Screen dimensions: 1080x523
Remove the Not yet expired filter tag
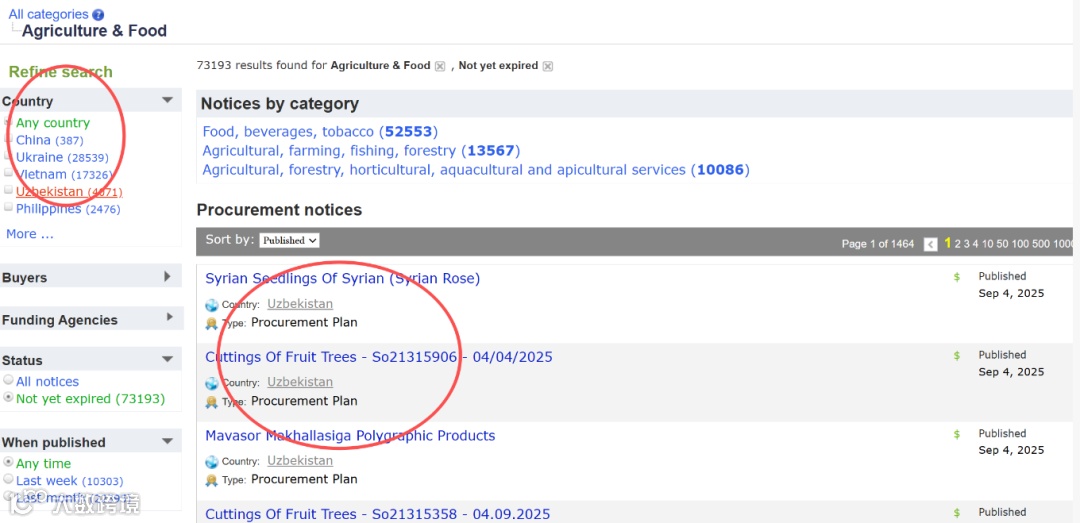coord(548,66)
